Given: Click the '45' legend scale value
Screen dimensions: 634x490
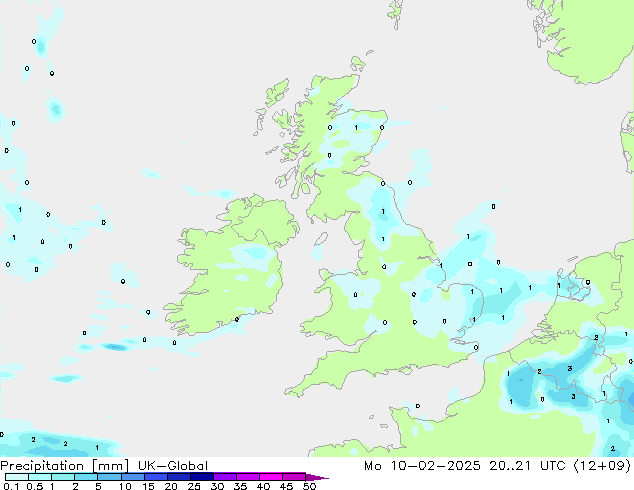Looking at the screenshot, I should tap(286, 486).
